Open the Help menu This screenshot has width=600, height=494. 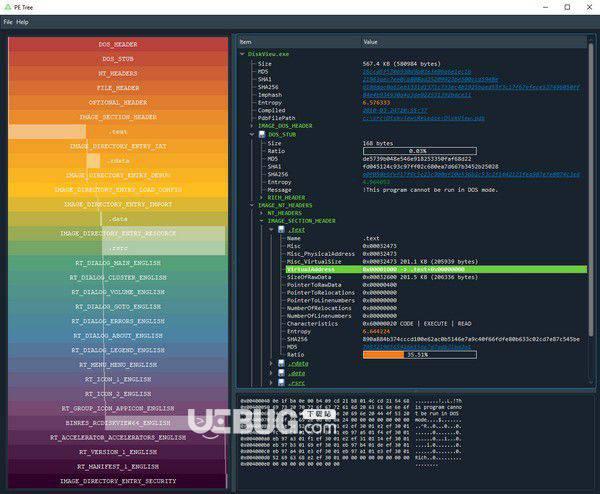coord(22,22)
